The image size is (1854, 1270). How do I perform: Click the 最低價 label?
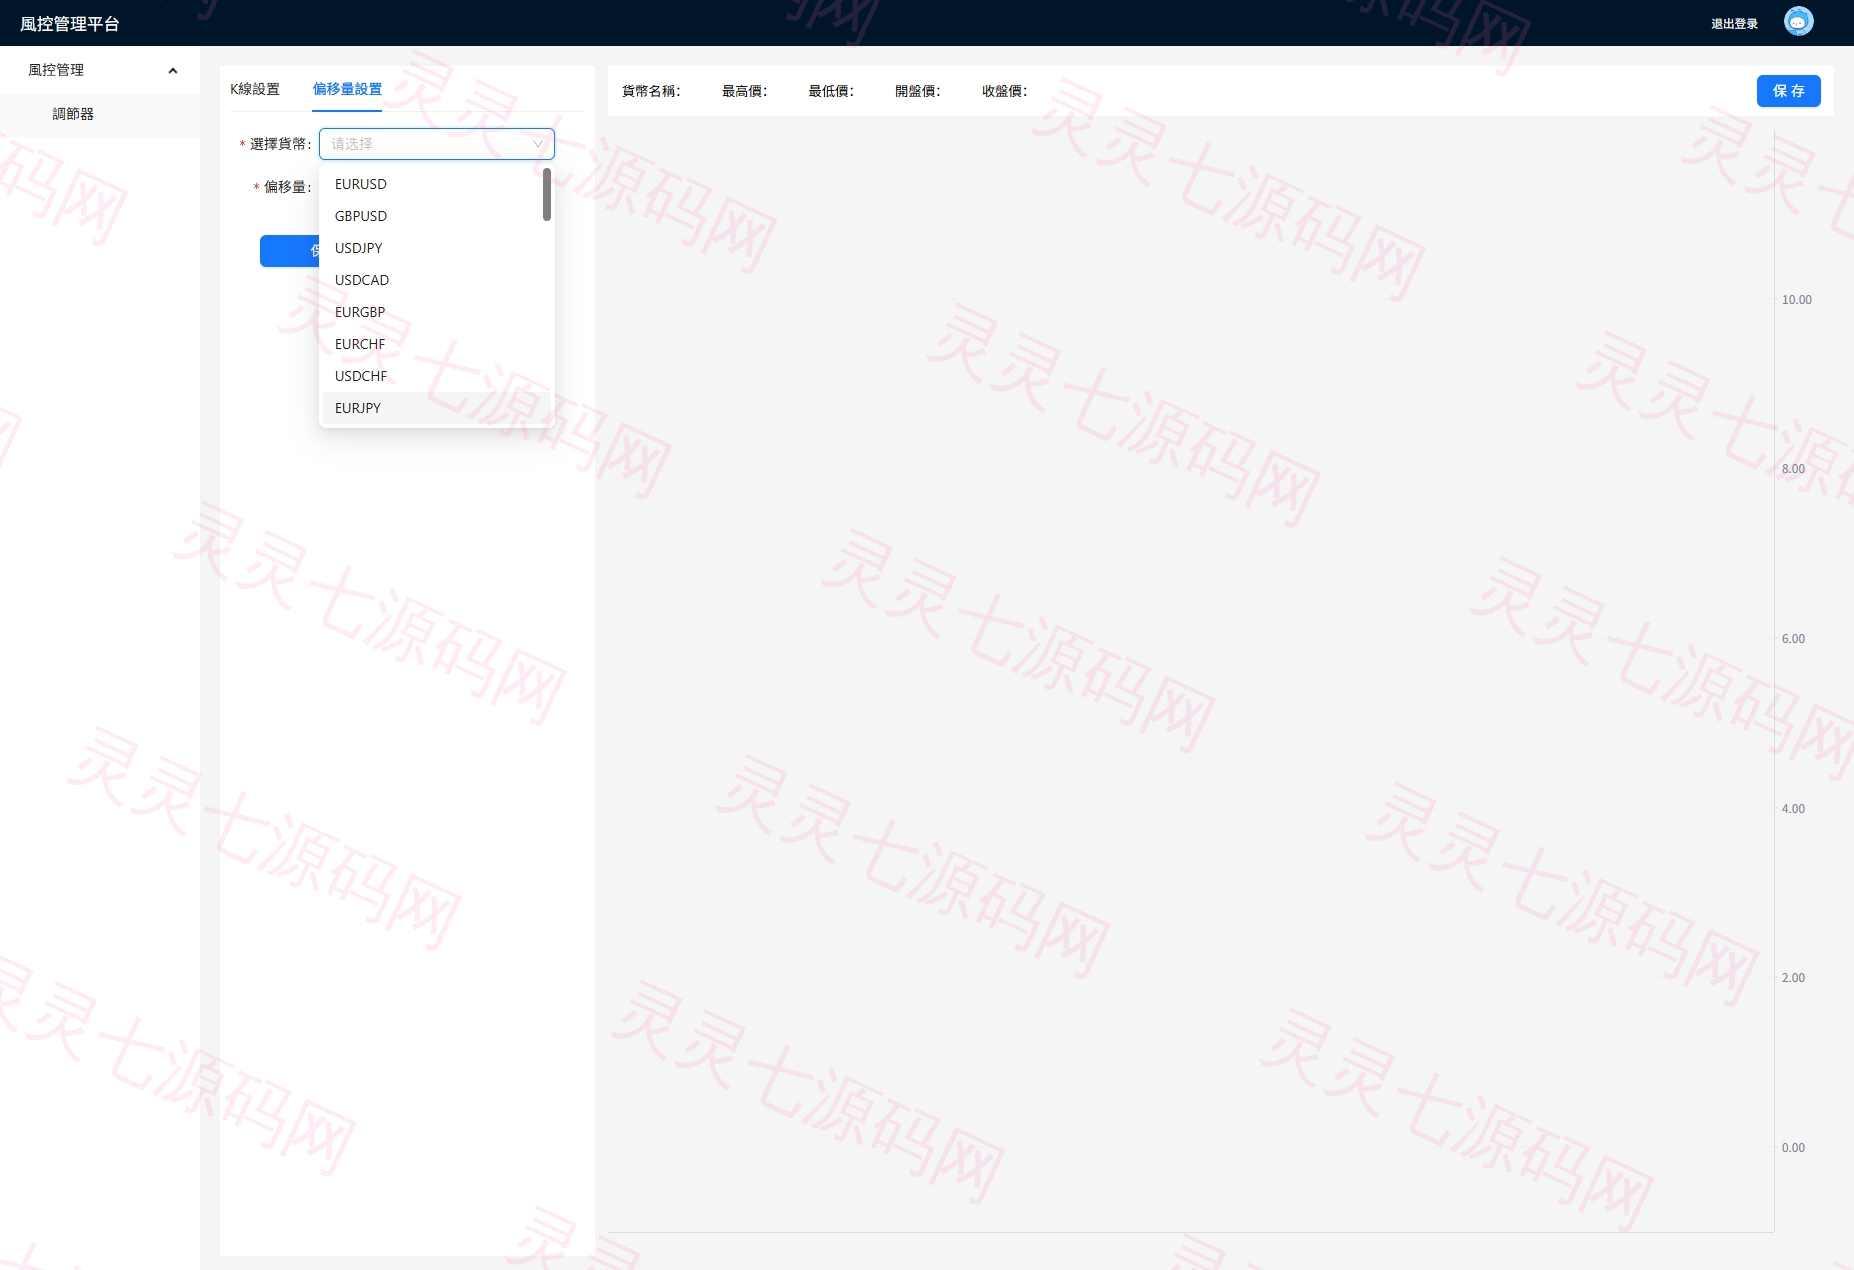(831, 91)
